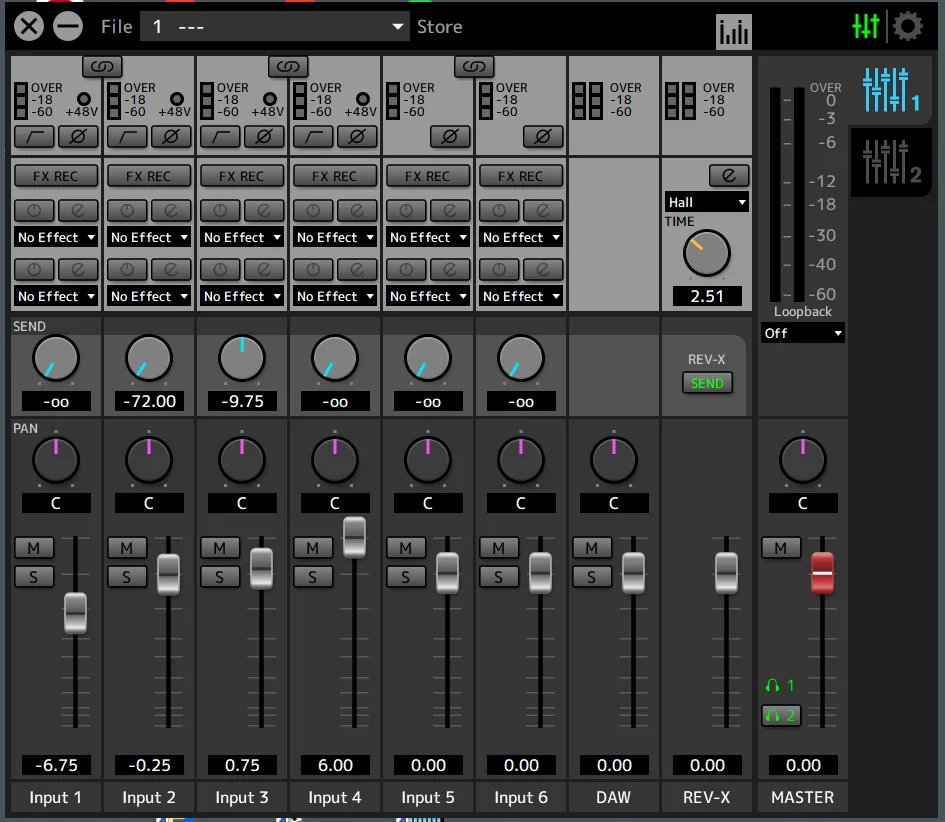Open the REV-X edit icon
The height and width of the screenshot is (822, 945).
click(728, 175)
